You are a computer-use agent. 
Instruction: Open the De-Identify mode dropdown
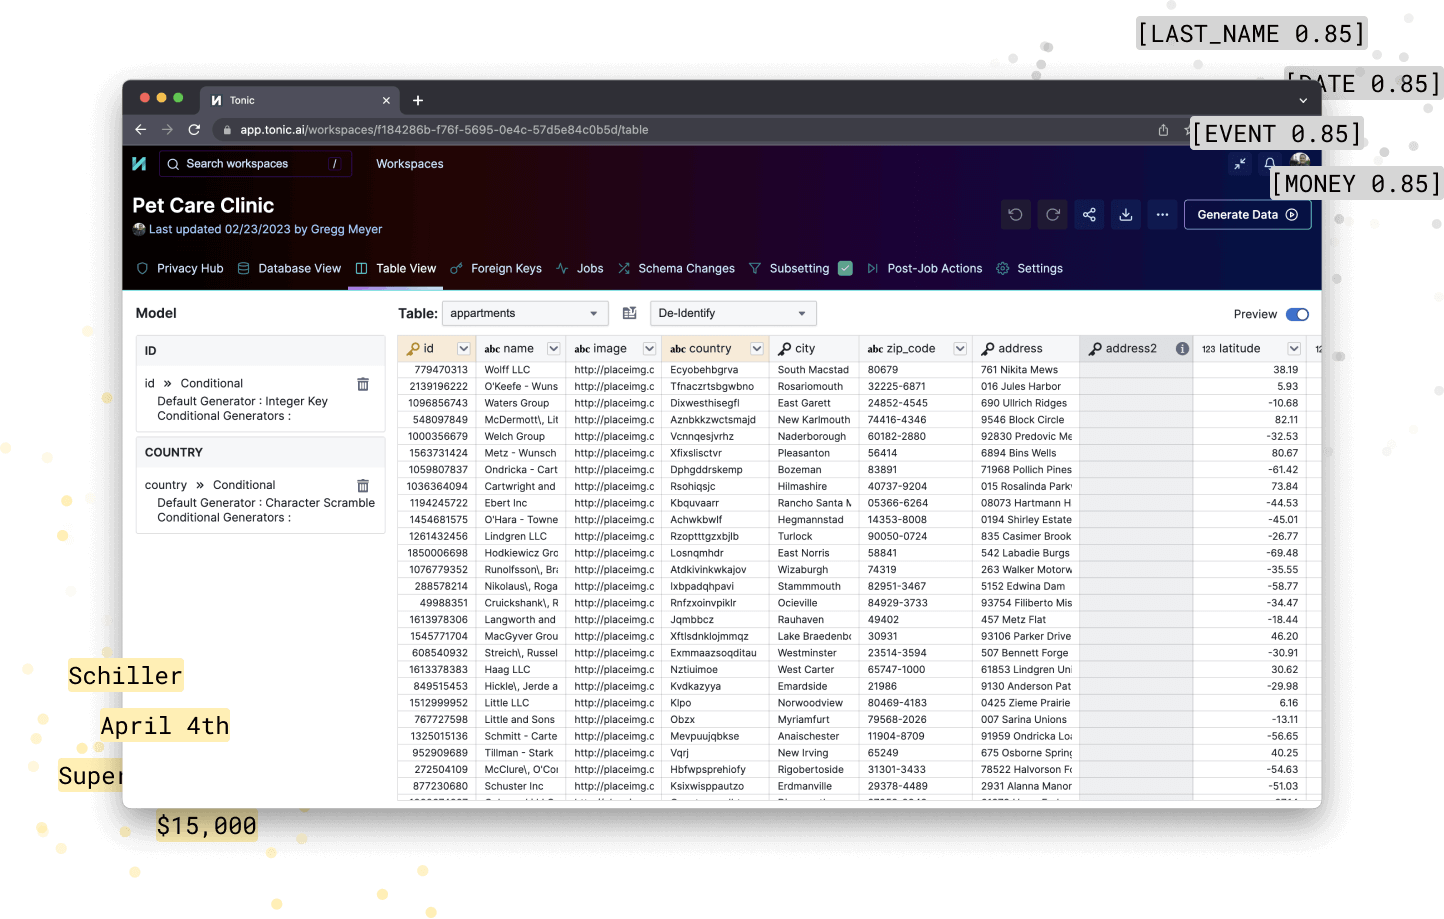733,313
